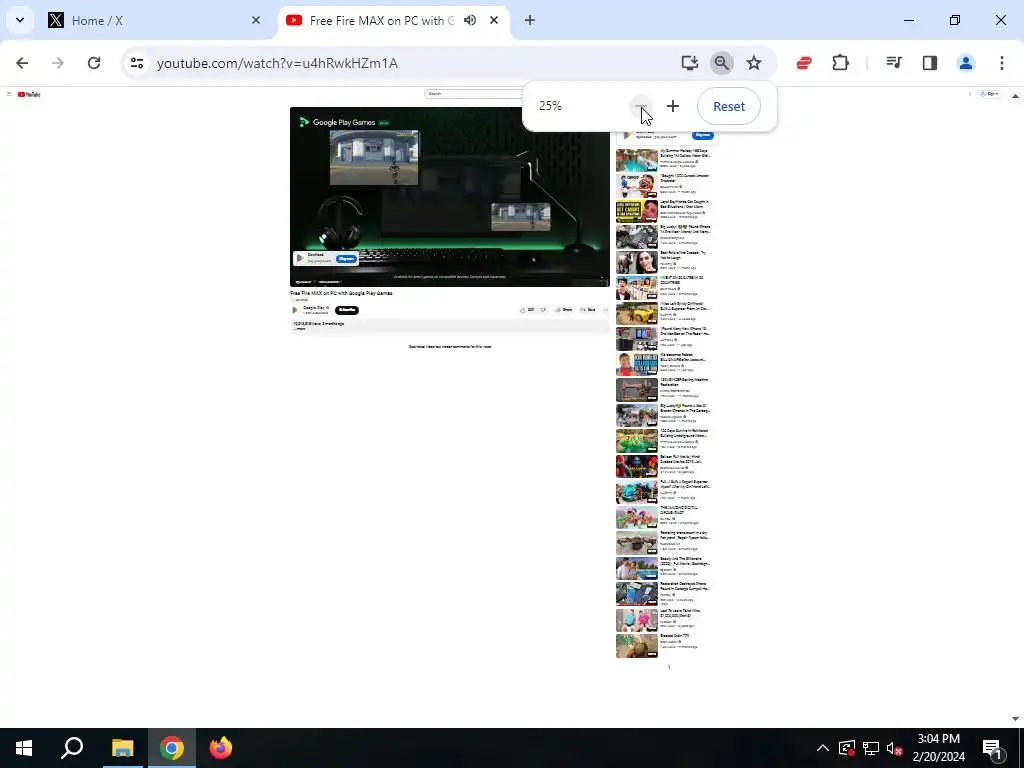Screen dimensions: 1024x768
Task: Open the sewing machine restoration thumbnail
Action: click(x=637, y=390)
